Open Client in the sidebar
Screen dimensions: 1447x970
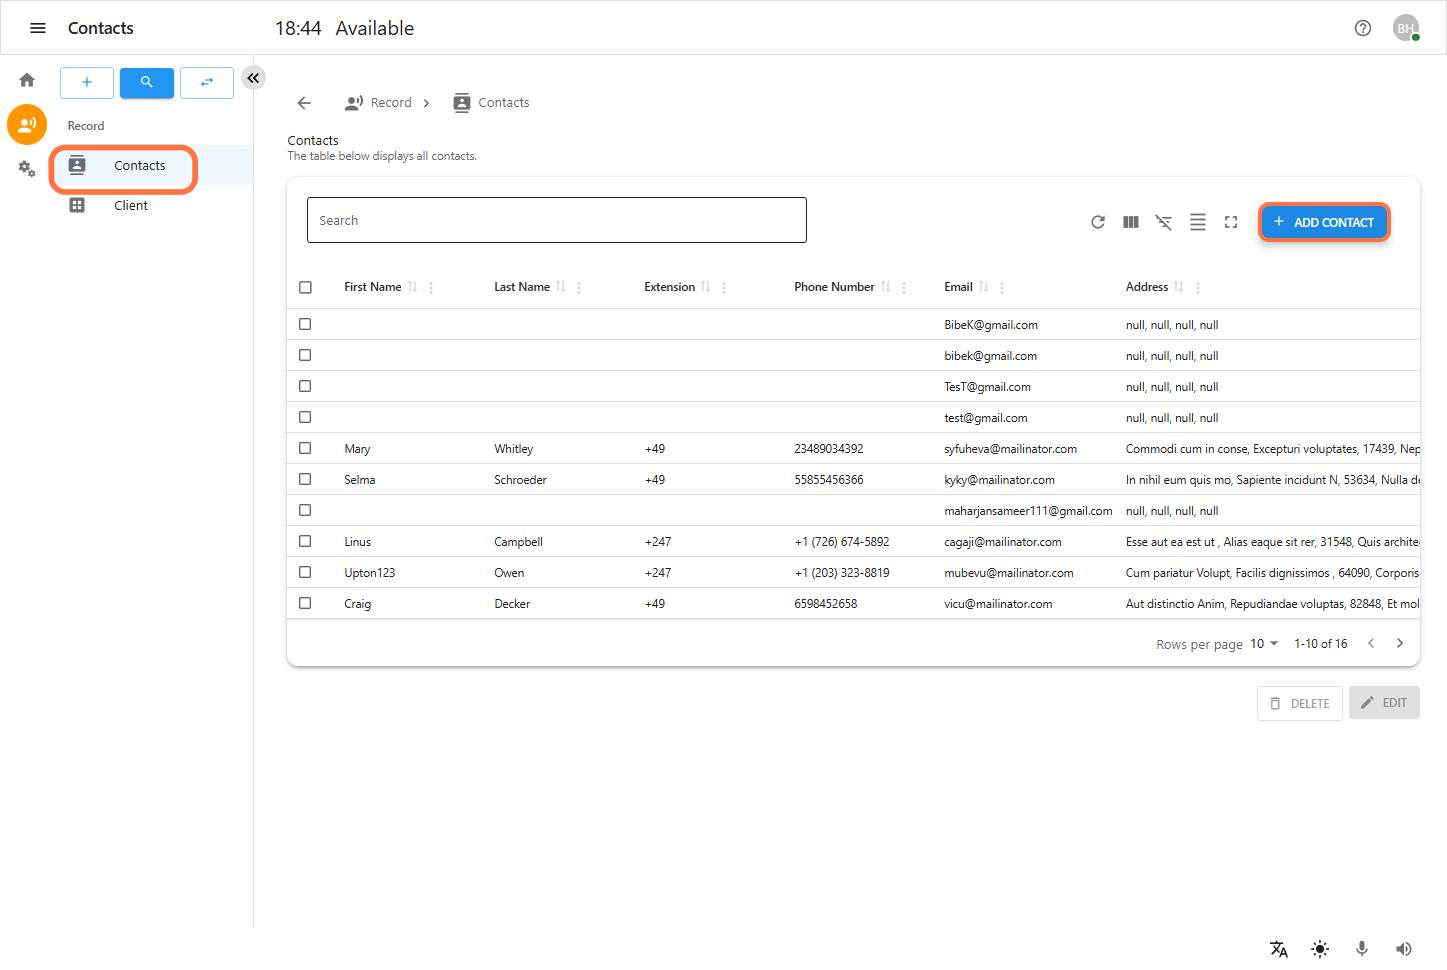coord(130,205)
